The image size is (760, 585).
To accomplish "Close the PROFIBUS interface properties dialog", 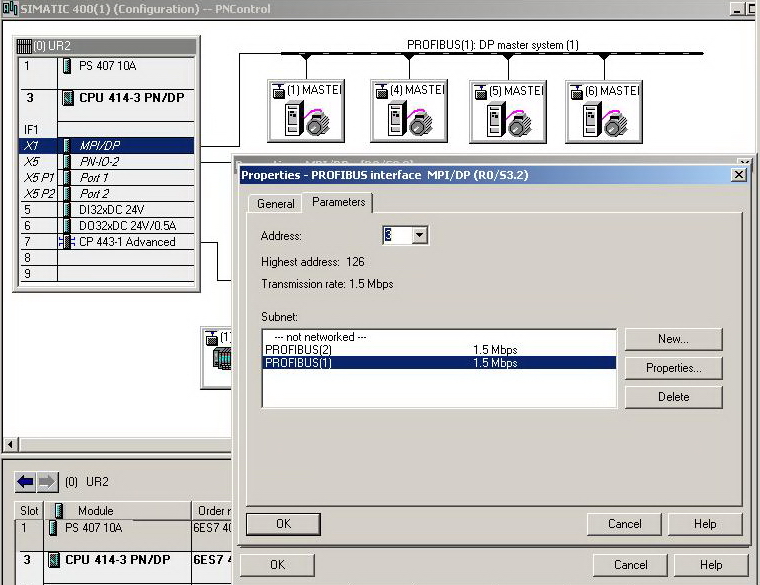I will (x=739, y=174).
